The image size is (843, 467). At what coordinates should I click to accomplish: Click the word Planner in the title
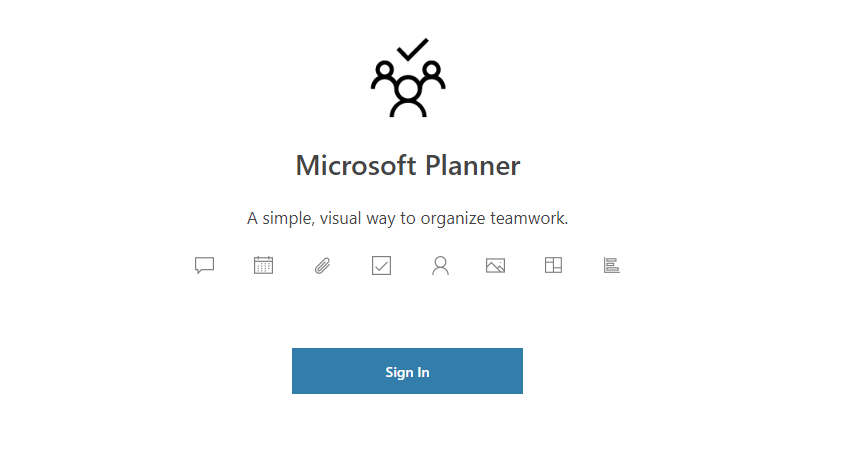pos(473,165)
